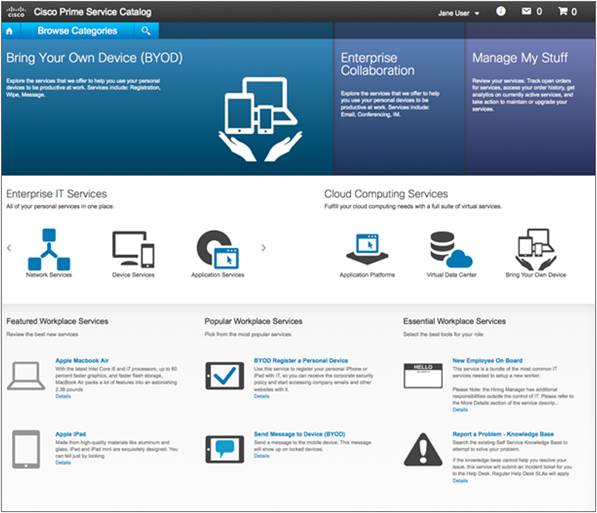597x513 pixels.
Task: Click Details under BYOD Register a Personal Device
Action: click(x=262, y=396)
